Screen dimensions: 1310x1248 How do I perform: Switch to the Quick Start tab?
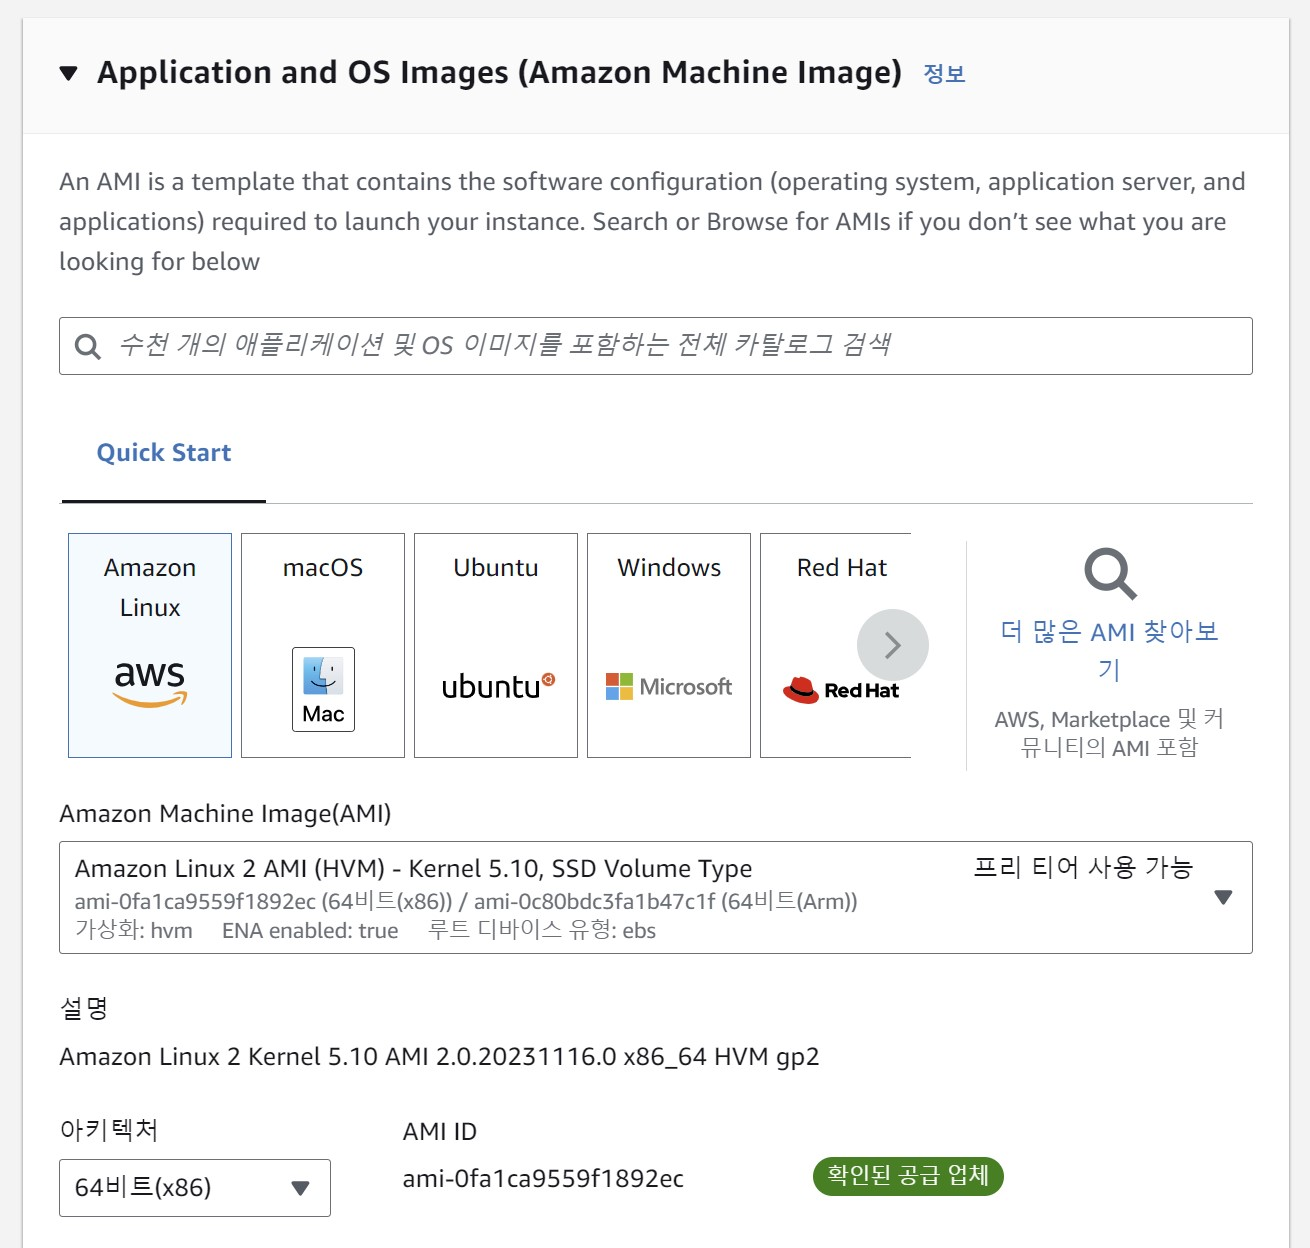click(x=164, y=453)
